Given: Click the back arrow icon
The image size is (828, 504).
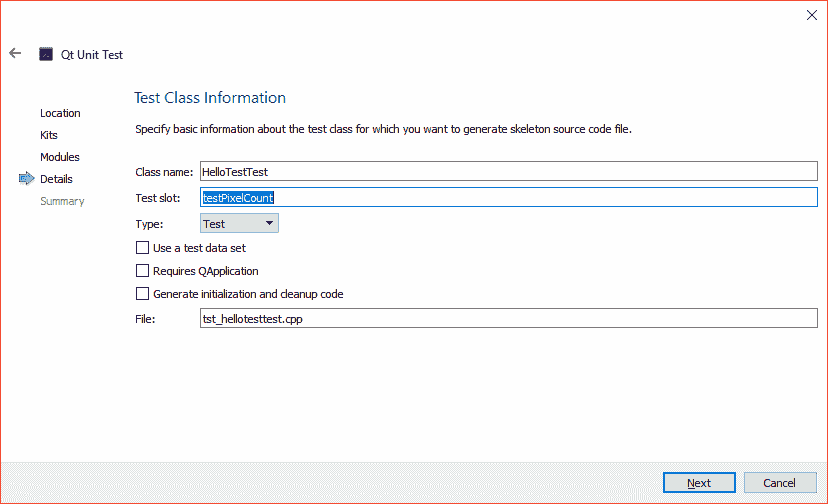Looking at the screenshot, I should (x=15, y=54).
